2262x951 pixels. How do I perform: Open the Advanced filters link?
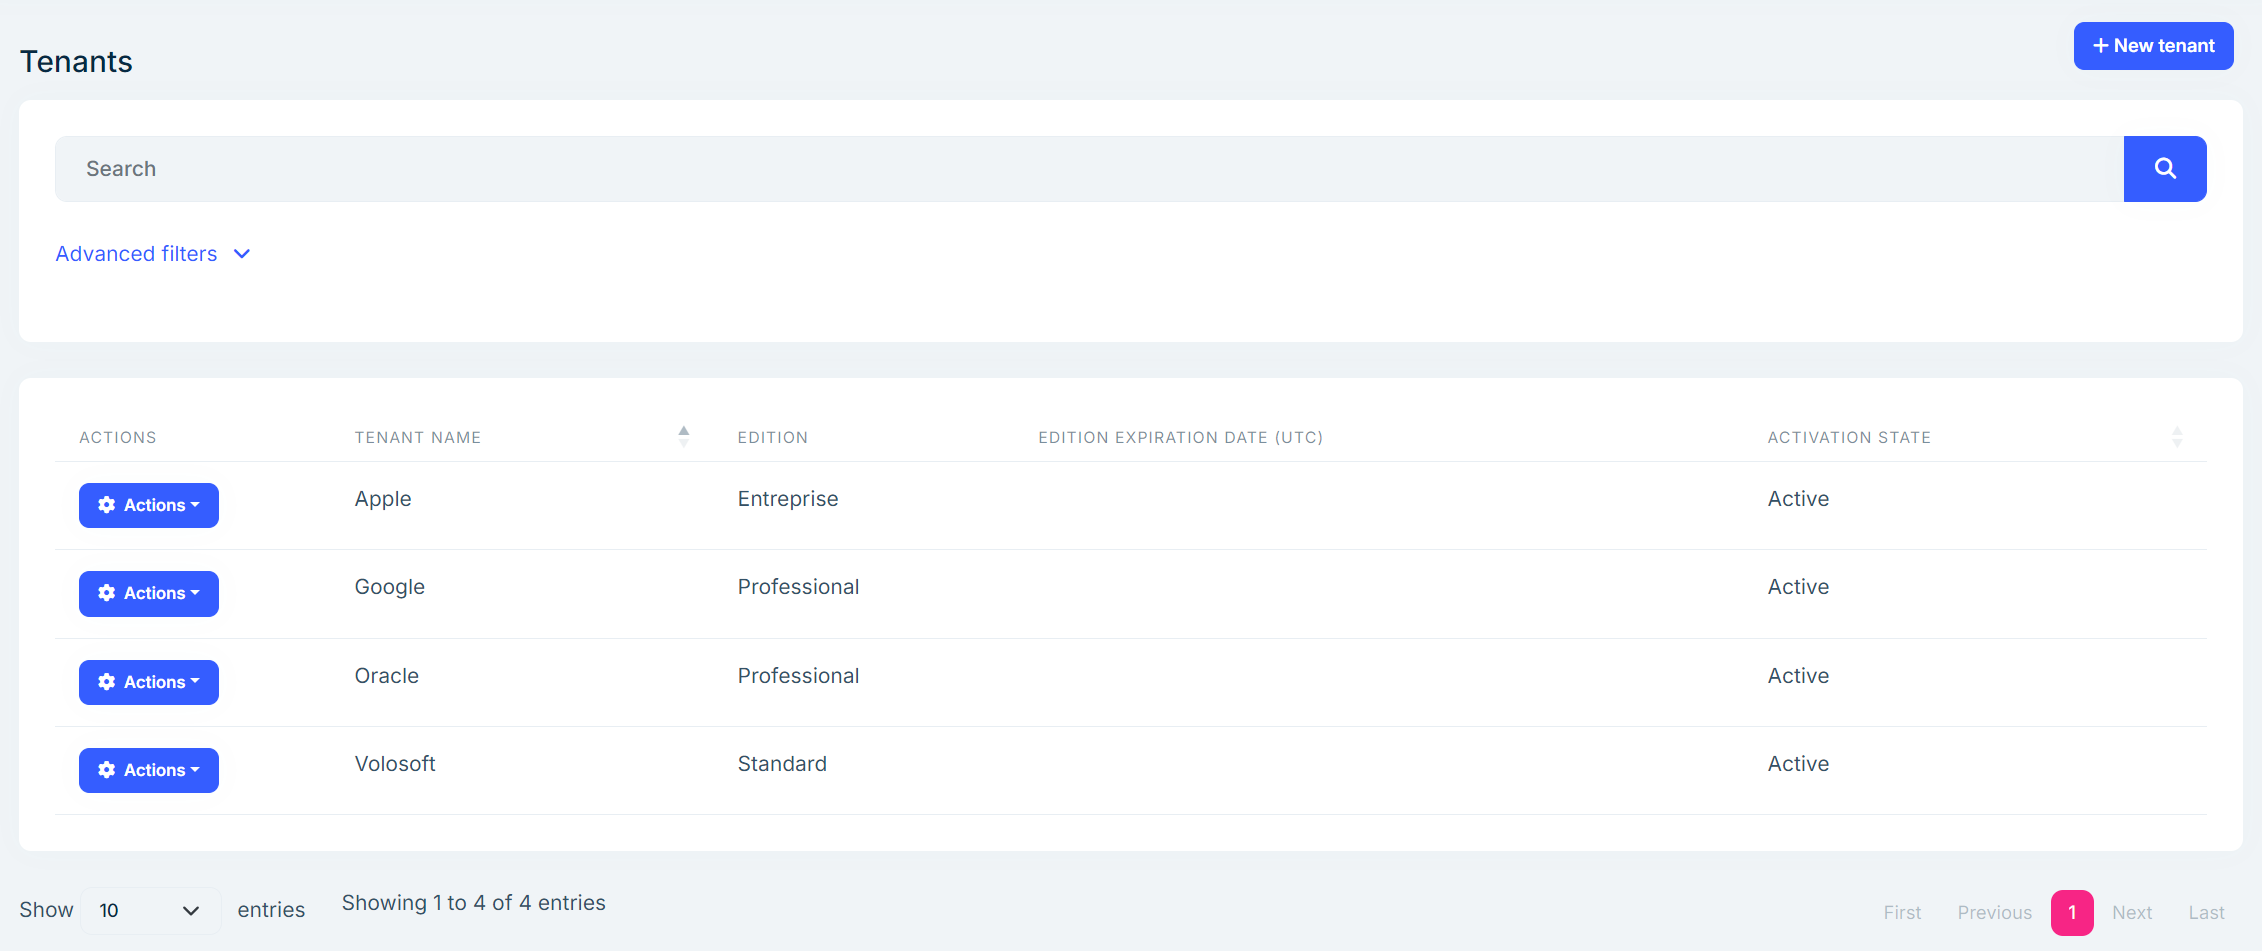136,254
